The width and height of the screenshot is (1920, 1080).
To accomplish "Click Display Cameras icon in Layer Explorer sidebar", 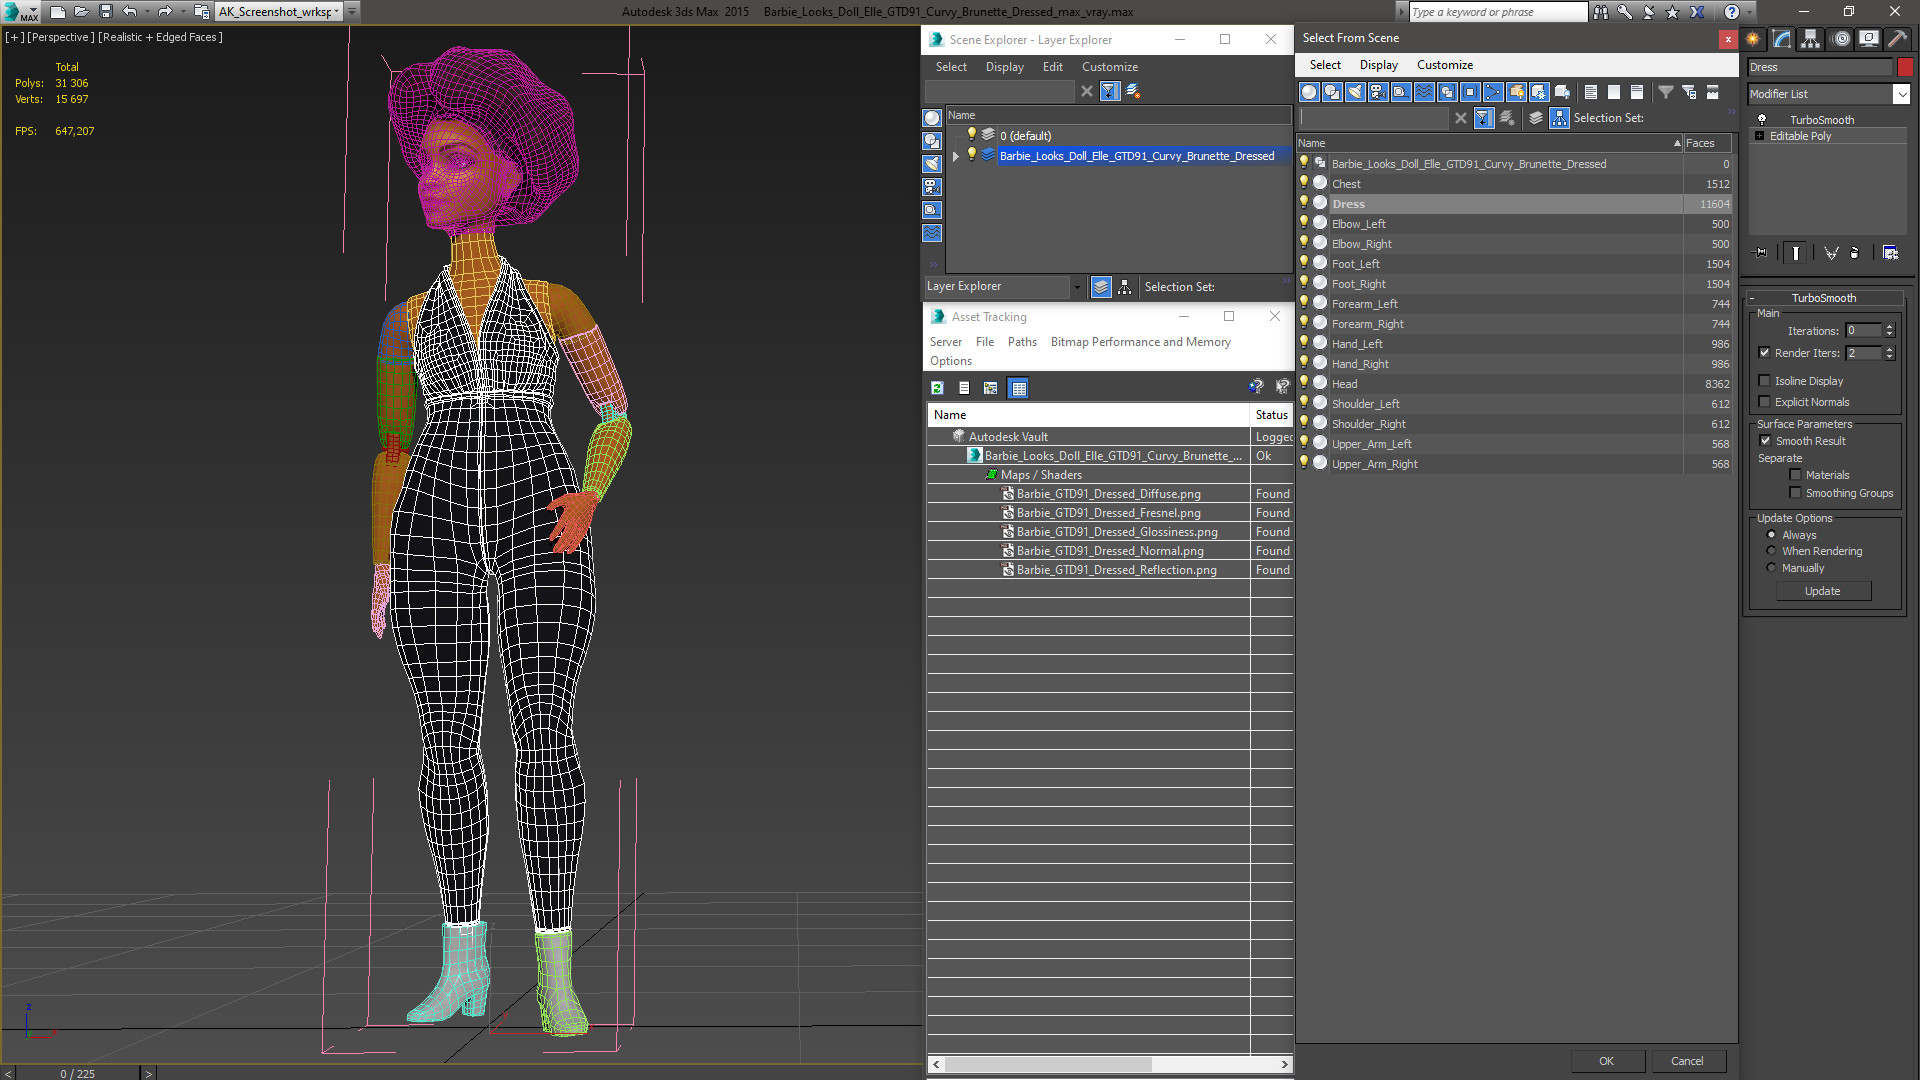I will [932, 187].
